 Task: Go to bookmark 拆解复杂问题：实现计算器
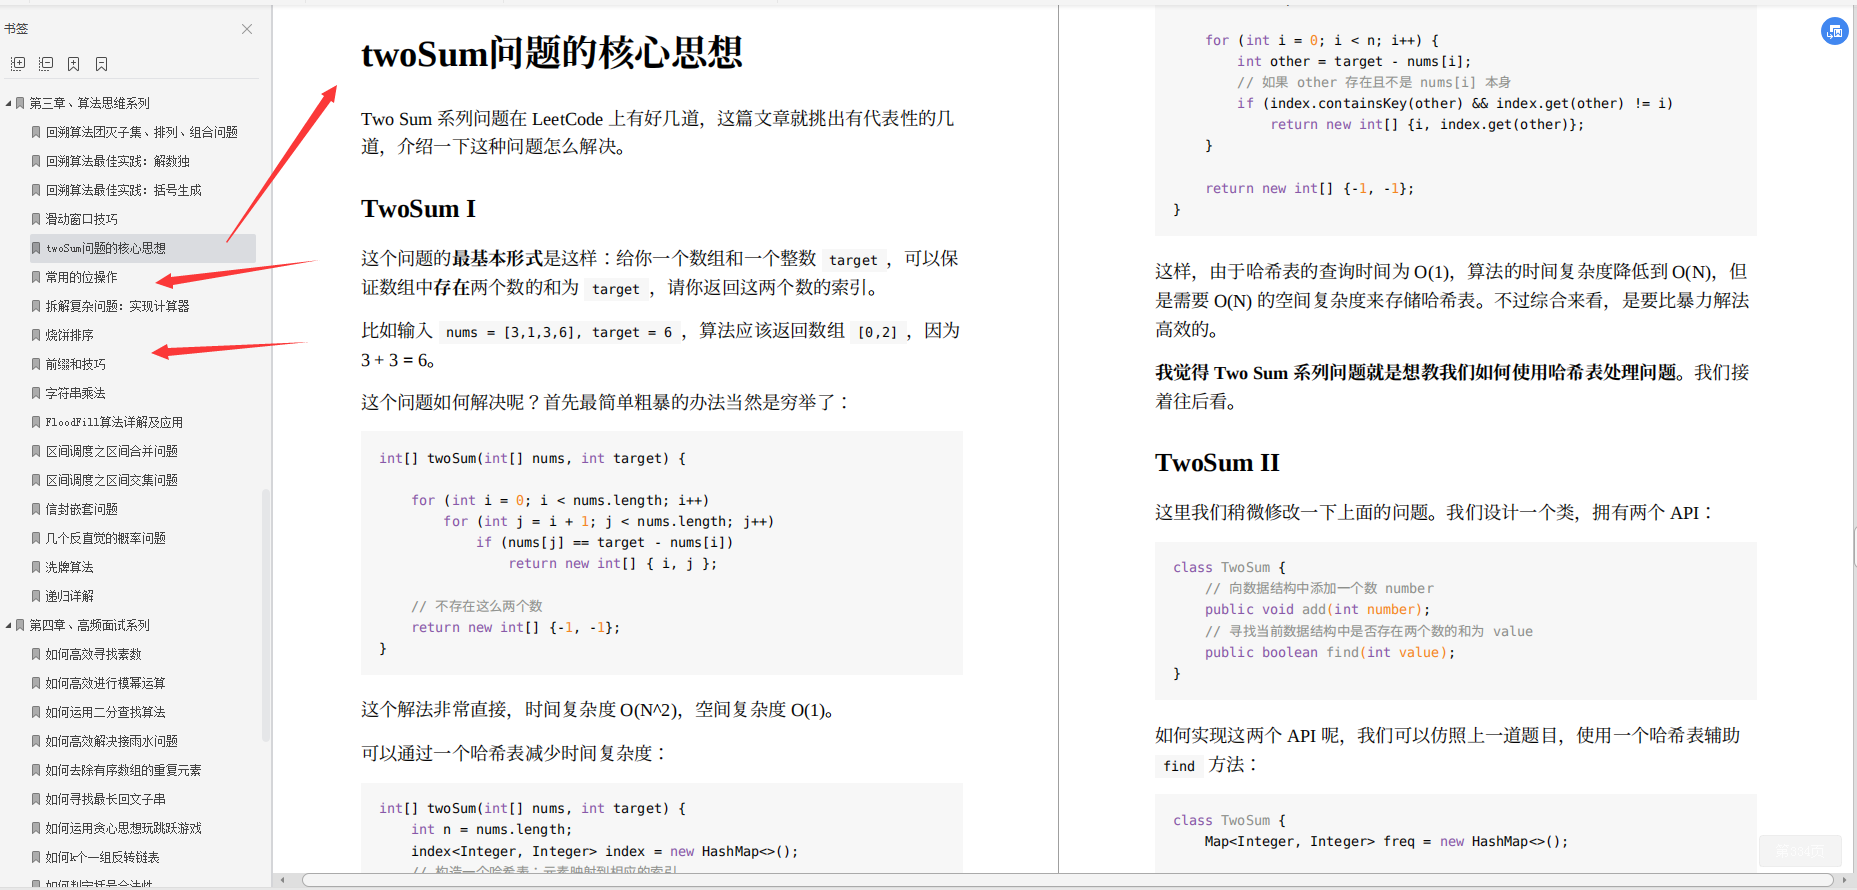coord(117,306)
